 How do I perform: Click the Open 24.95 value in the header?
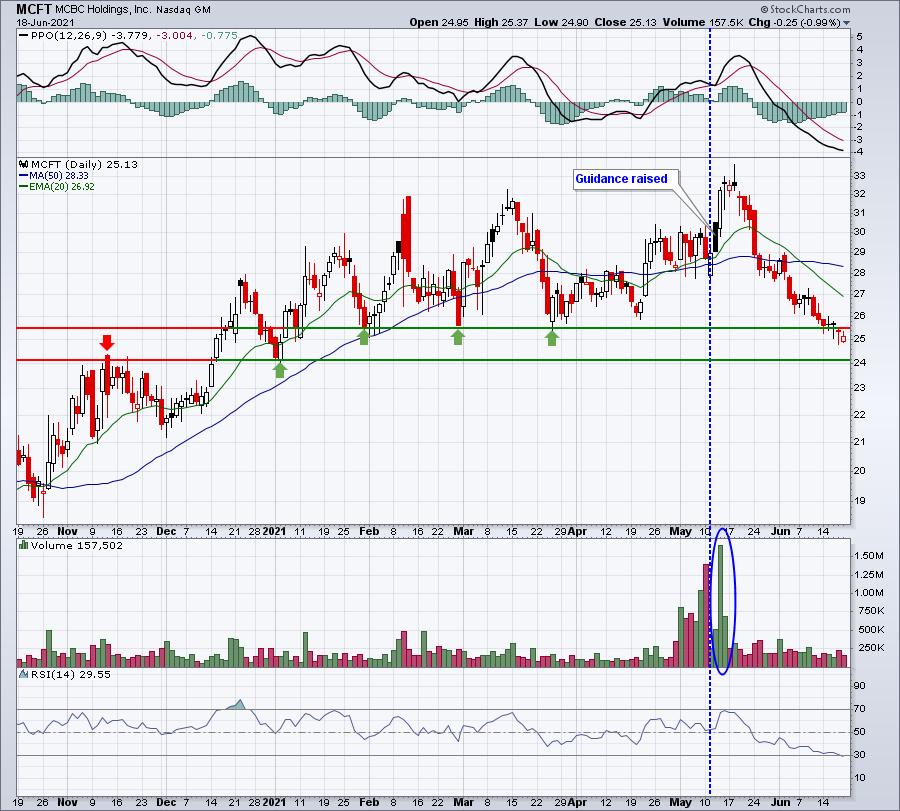tap(439, 22)
